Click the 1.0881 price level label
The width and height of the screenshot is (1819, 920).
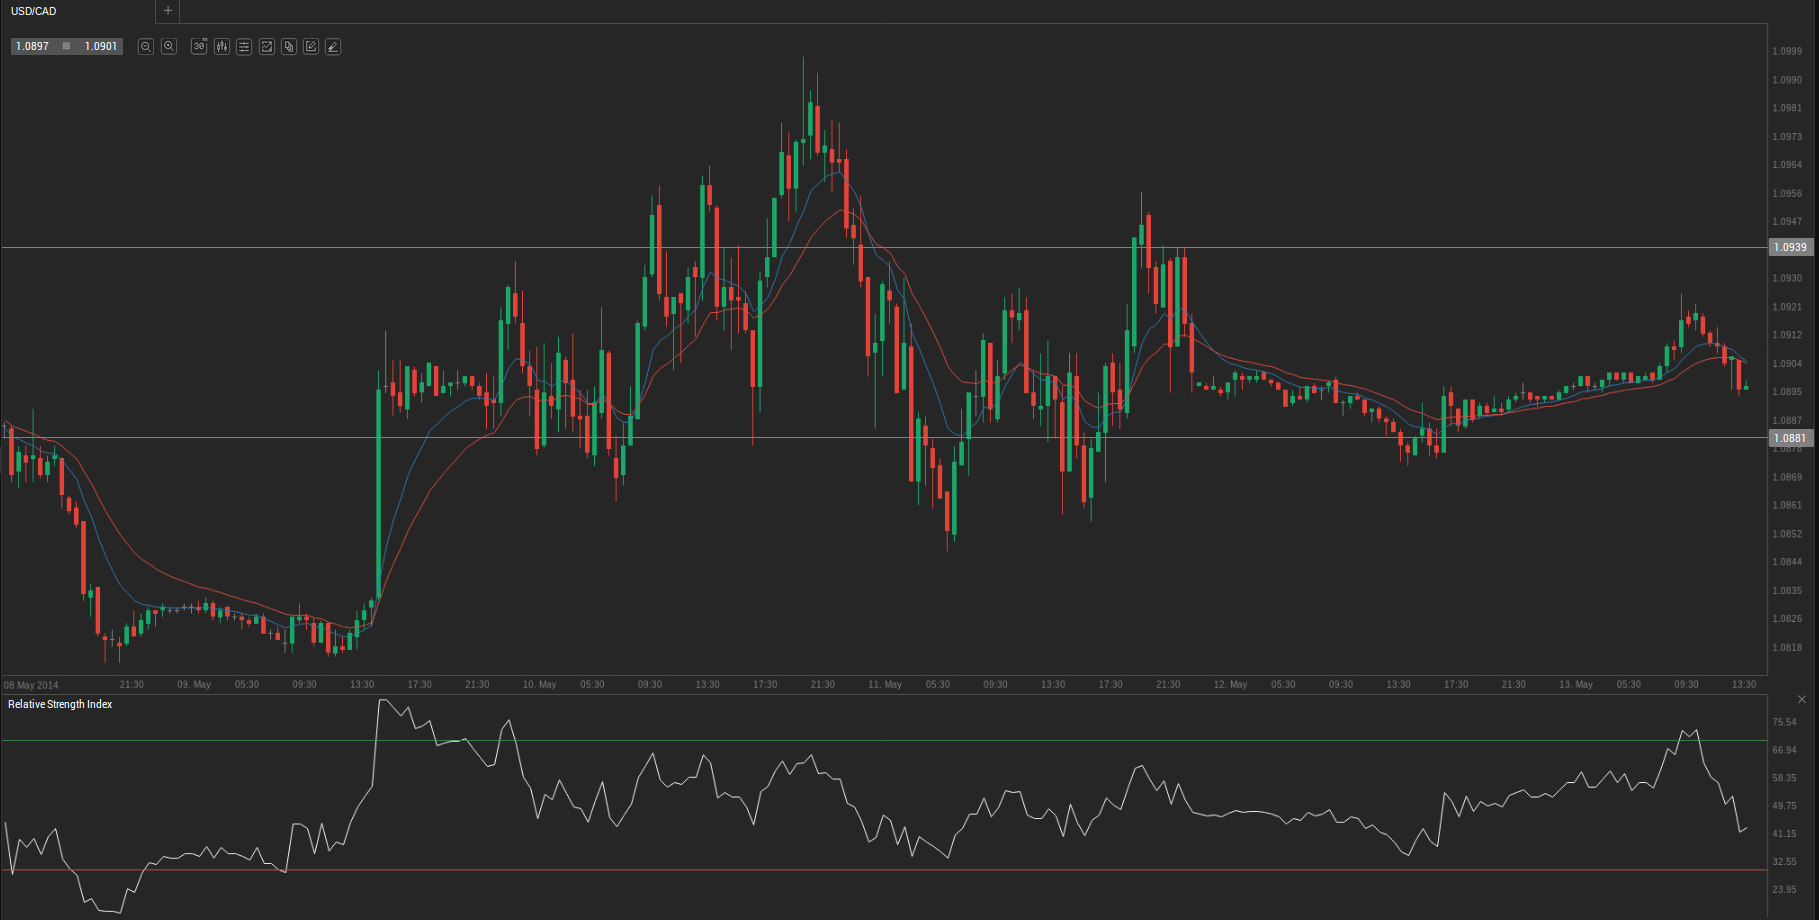(1790, 438)
